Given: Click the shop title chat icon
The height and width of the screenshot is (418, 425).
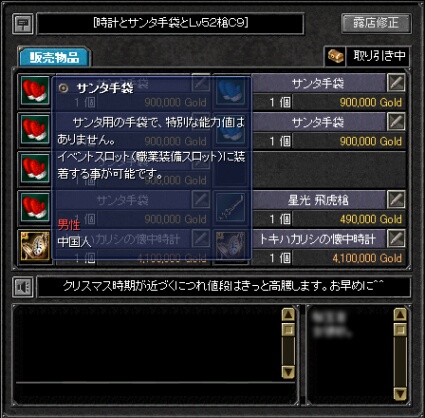Looking at the screenshot, I should pos(23,24).
